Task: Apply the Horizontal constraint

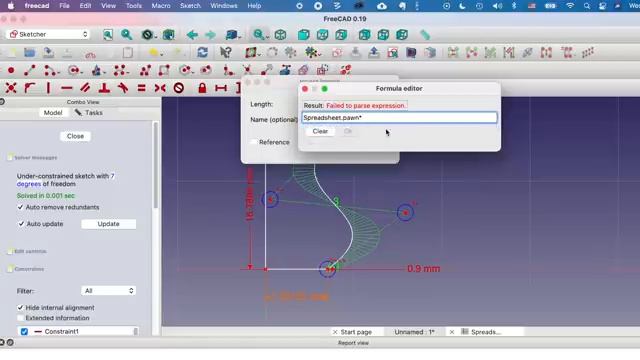Action: pyautogui.click(x=67, y=88)
